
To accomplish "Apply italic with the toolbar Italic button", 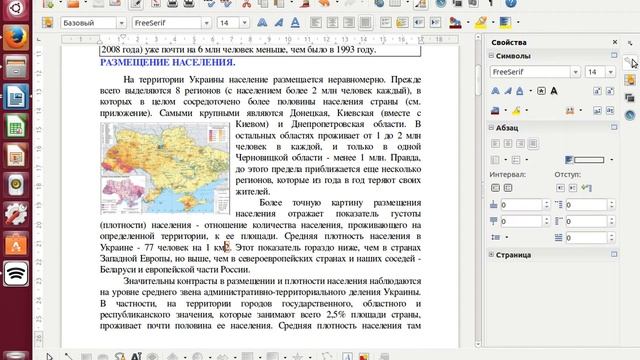I will [279, 22].
